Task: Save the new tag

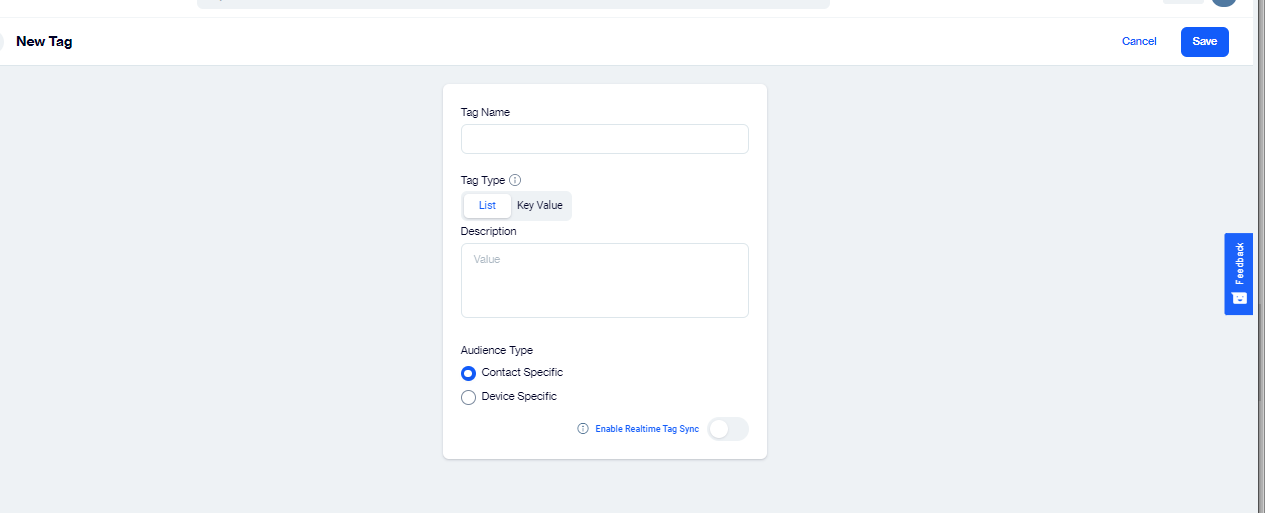Action: [x=1204, y=42]
